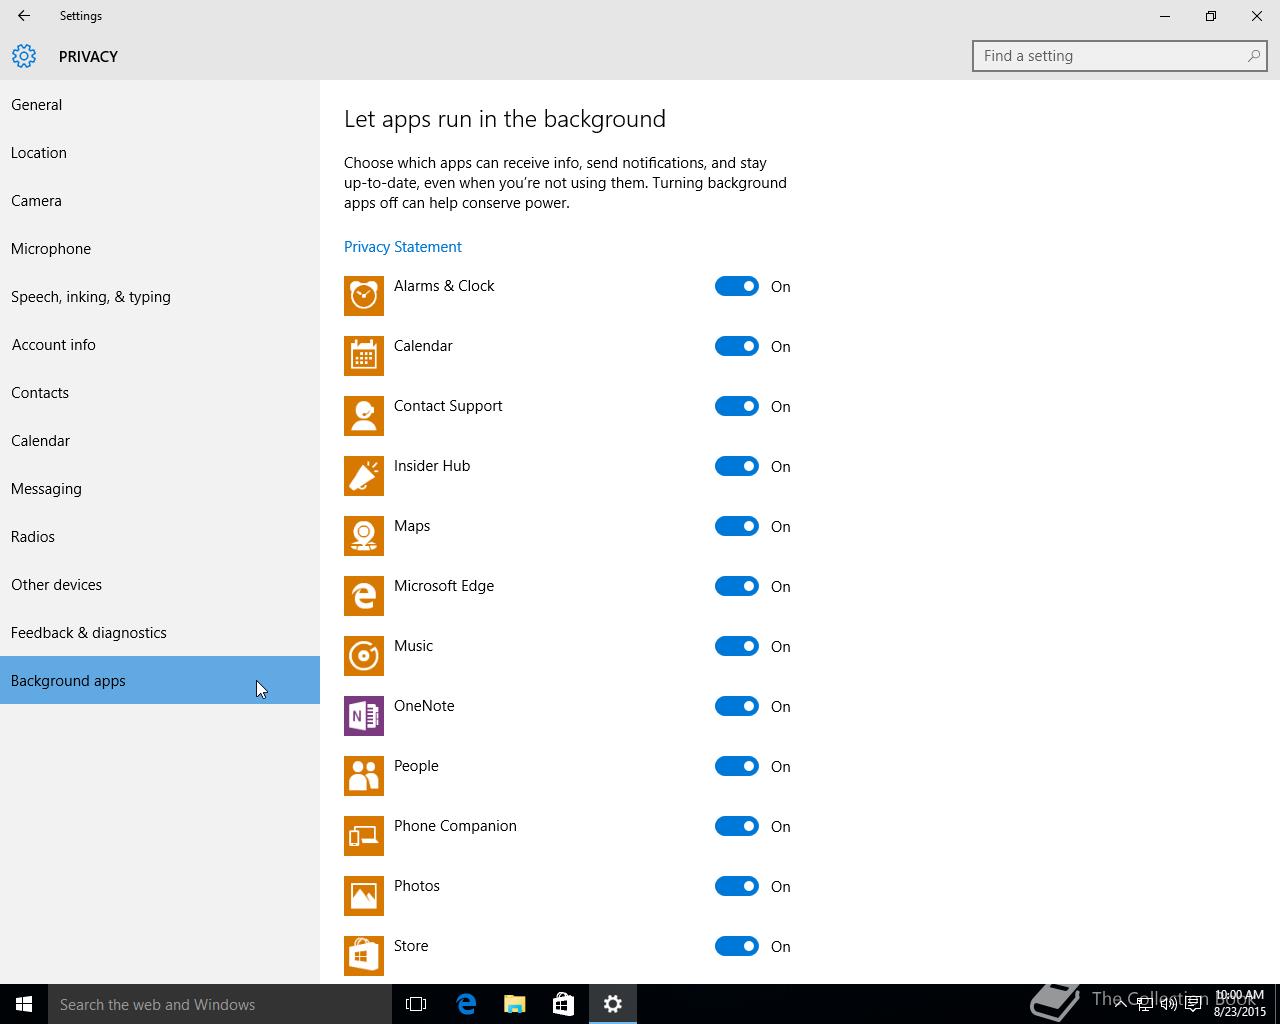Open Speech, inking, & typing settings
The height and width of the screenshot is (1024, 1280).
160,296
